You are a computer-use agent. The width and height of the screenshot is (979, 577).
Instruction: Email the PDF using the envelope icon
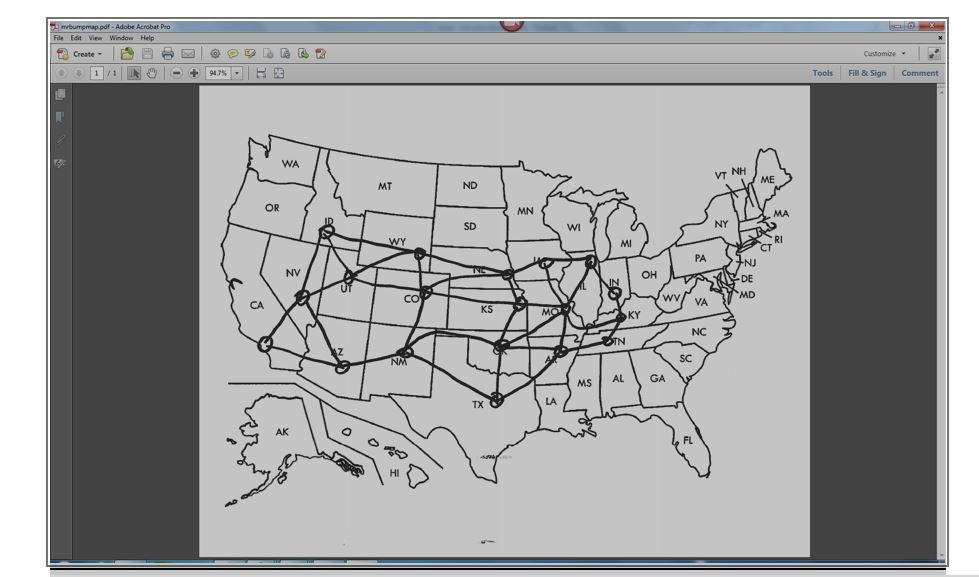coord(186,53)
